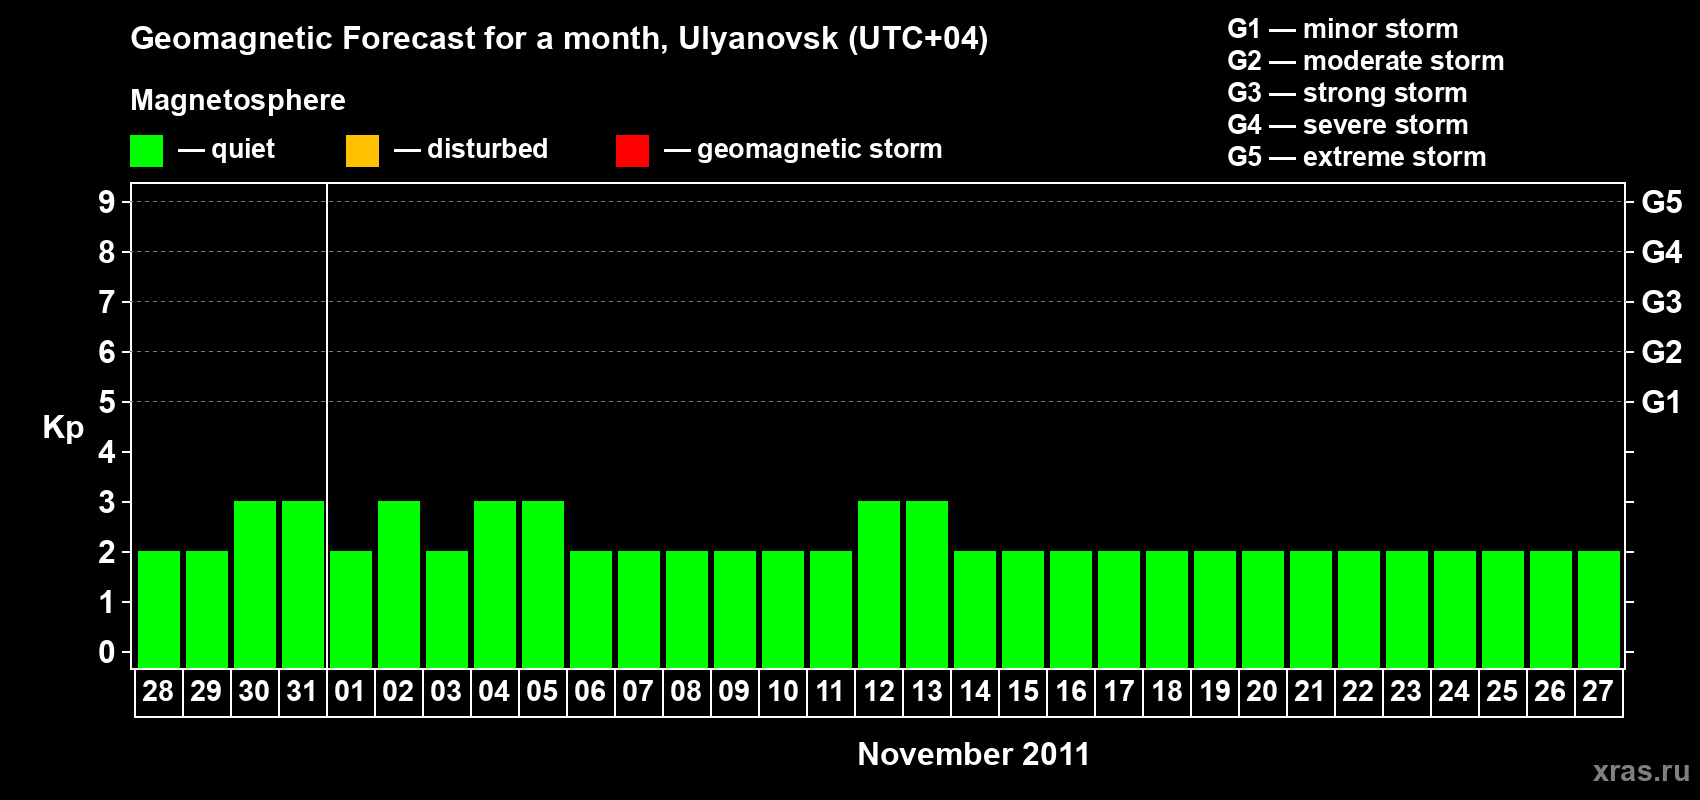The height and width of the screenshot is (800, 1700).
Task: Click the 'G3 — strong storm' legend line
Action: point(1347,93)
